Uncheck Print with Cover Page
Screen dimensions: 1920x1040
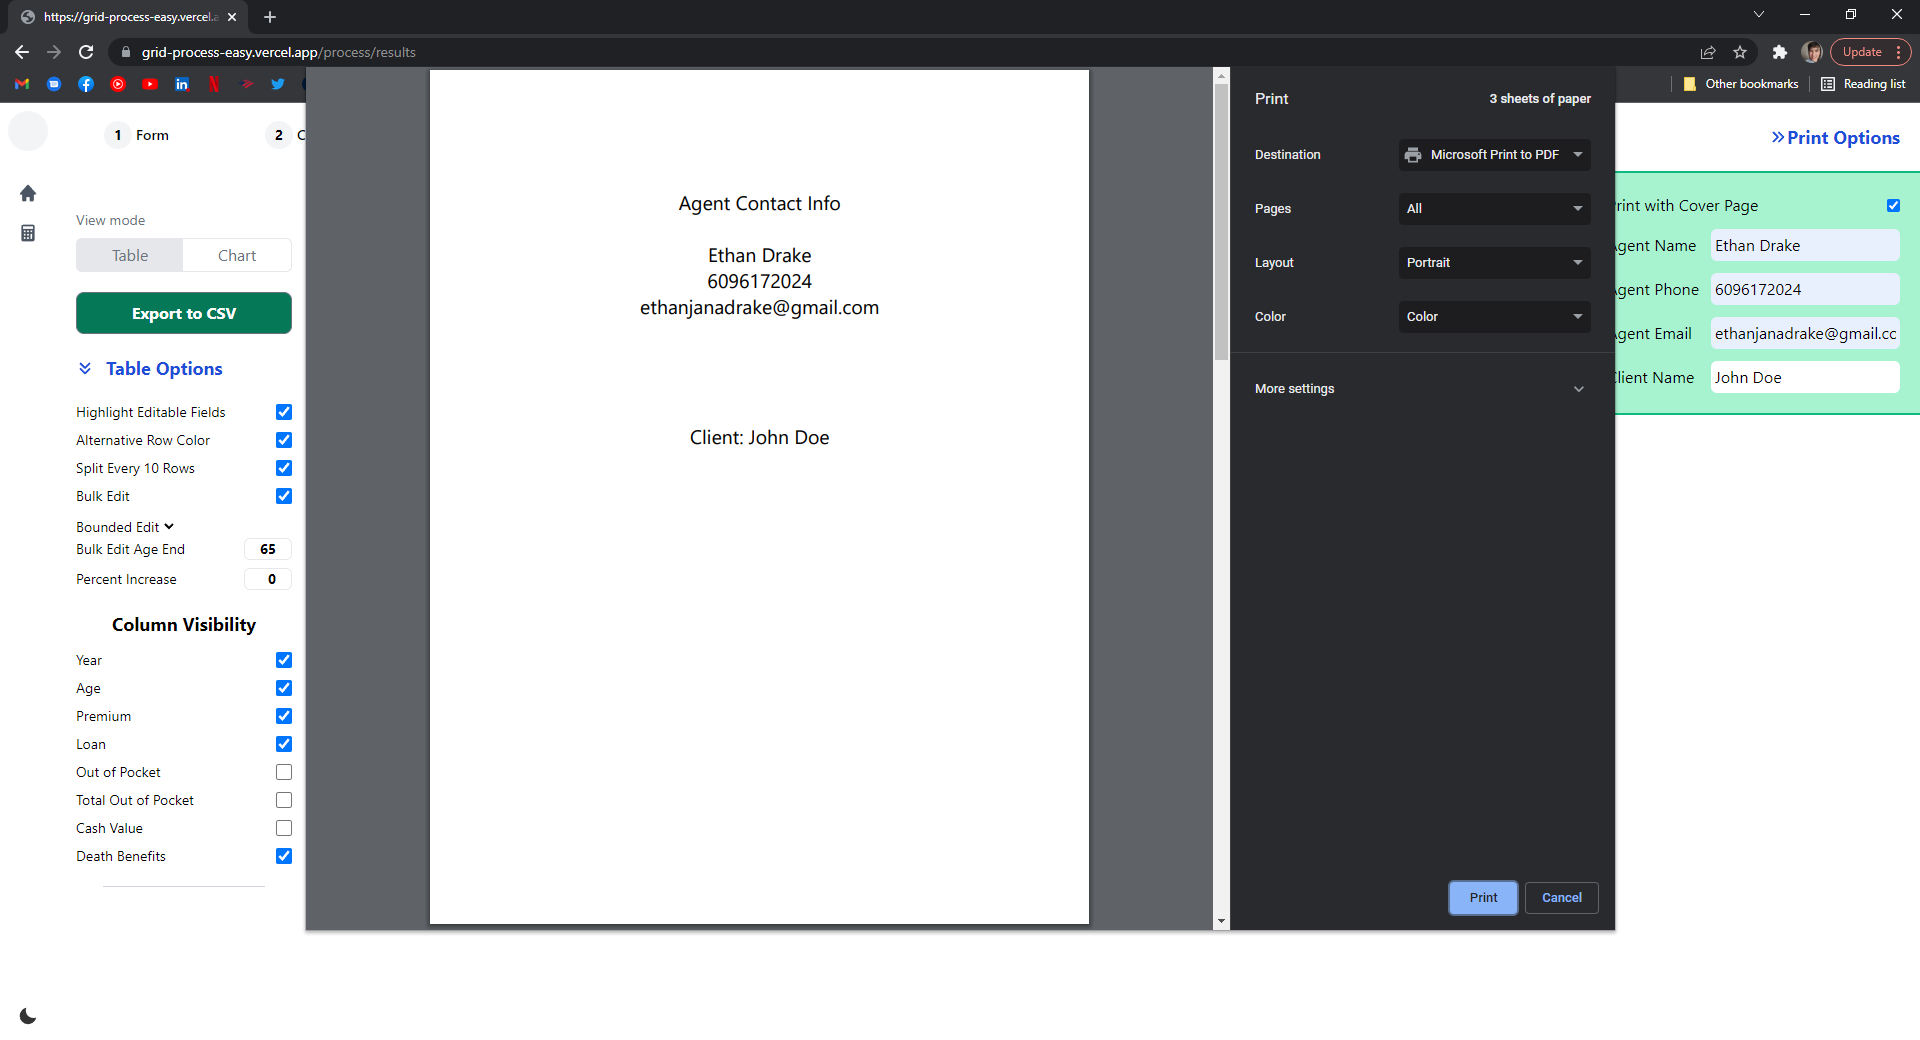(x=1893, y=205)
